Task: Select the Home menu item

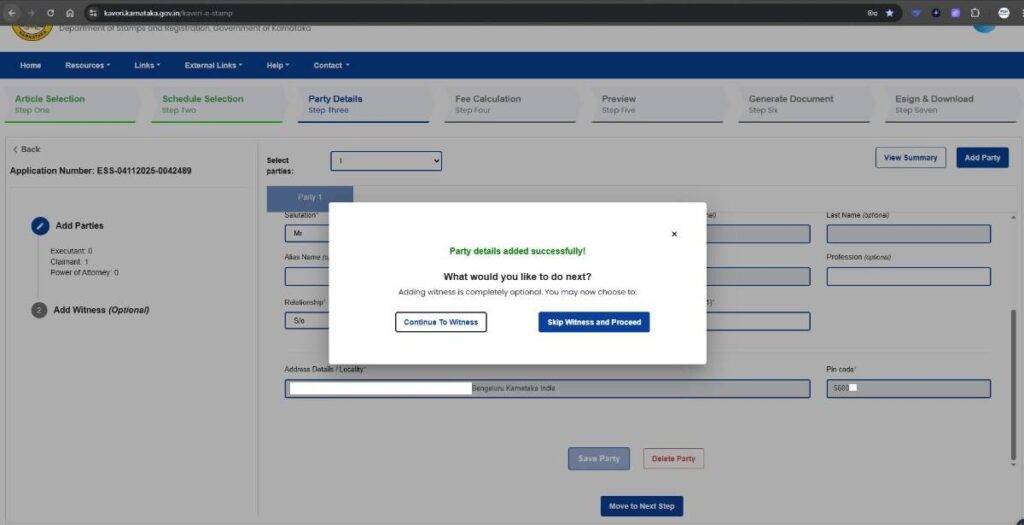Action: [30, 65]
